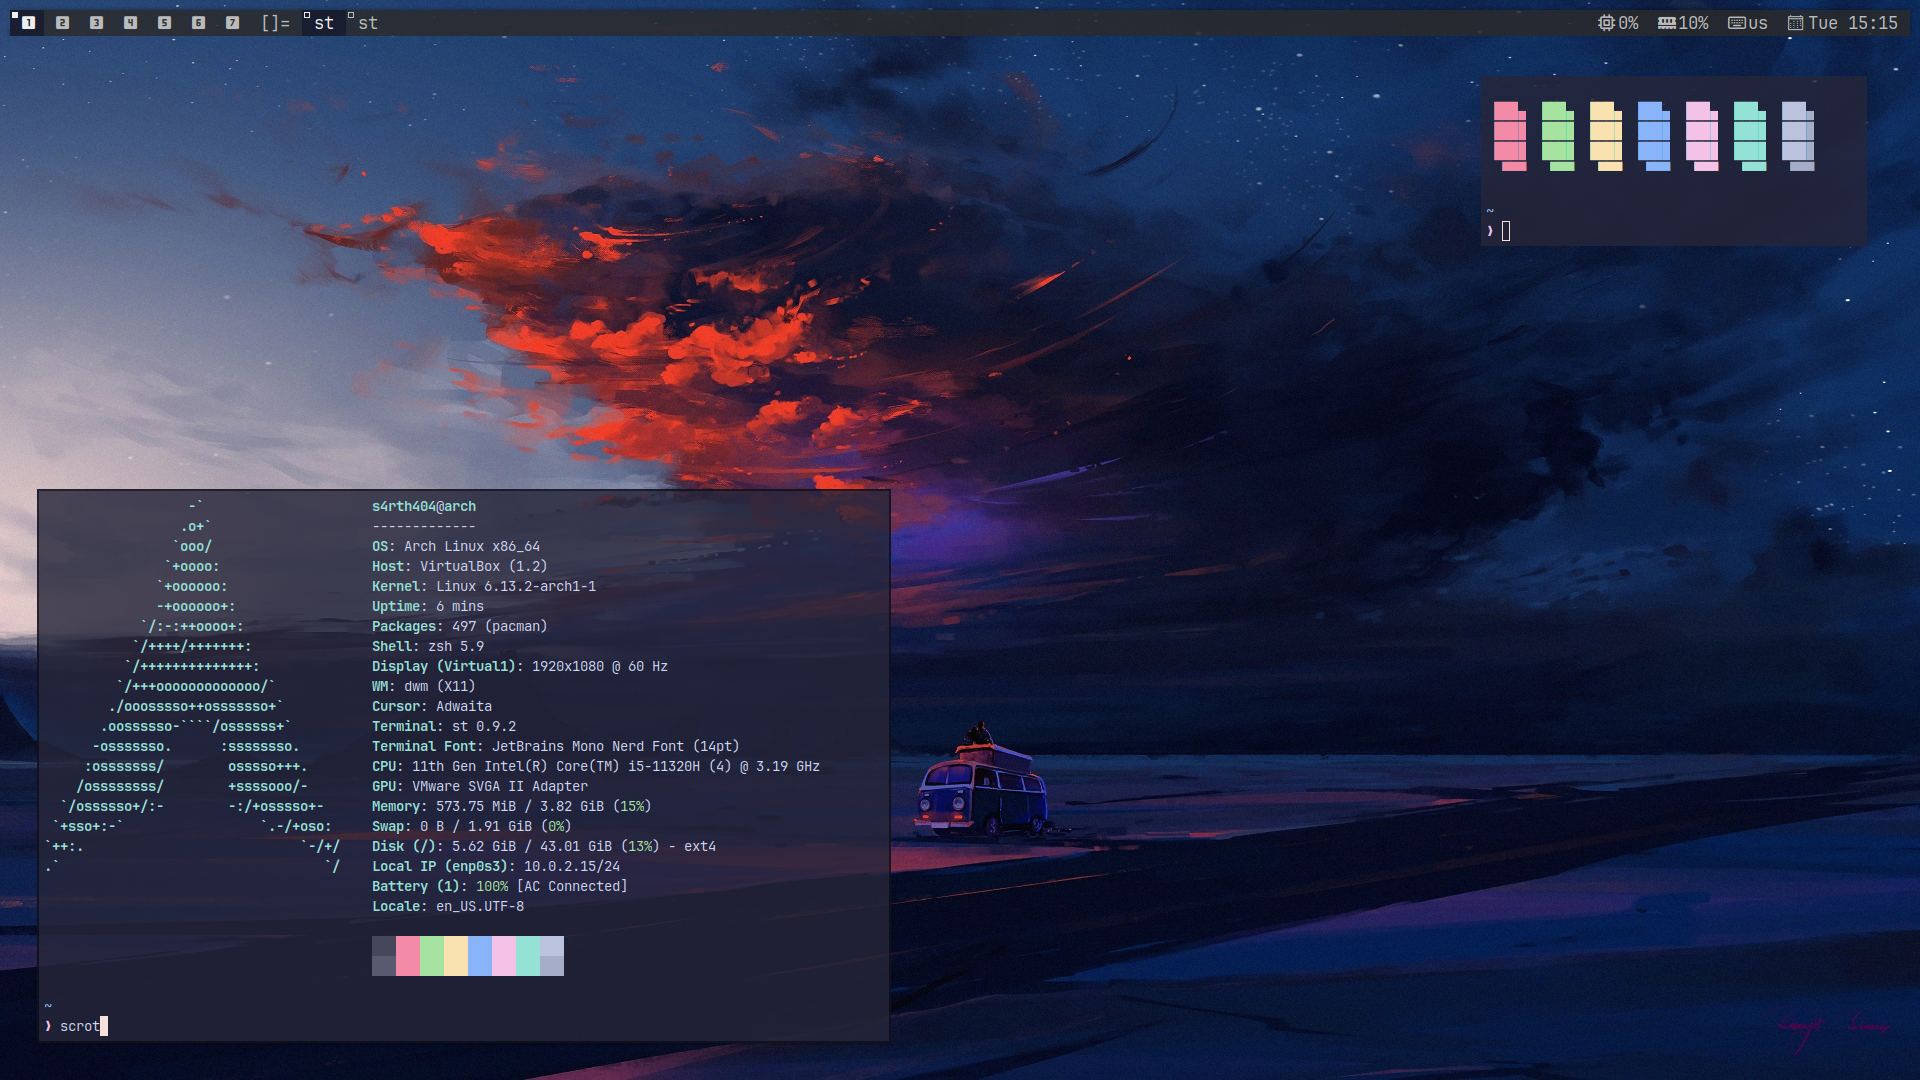Click the green block figure in small terminal
The height and width of the screenshot is (1080, 1920).
tap(1558, 136)
